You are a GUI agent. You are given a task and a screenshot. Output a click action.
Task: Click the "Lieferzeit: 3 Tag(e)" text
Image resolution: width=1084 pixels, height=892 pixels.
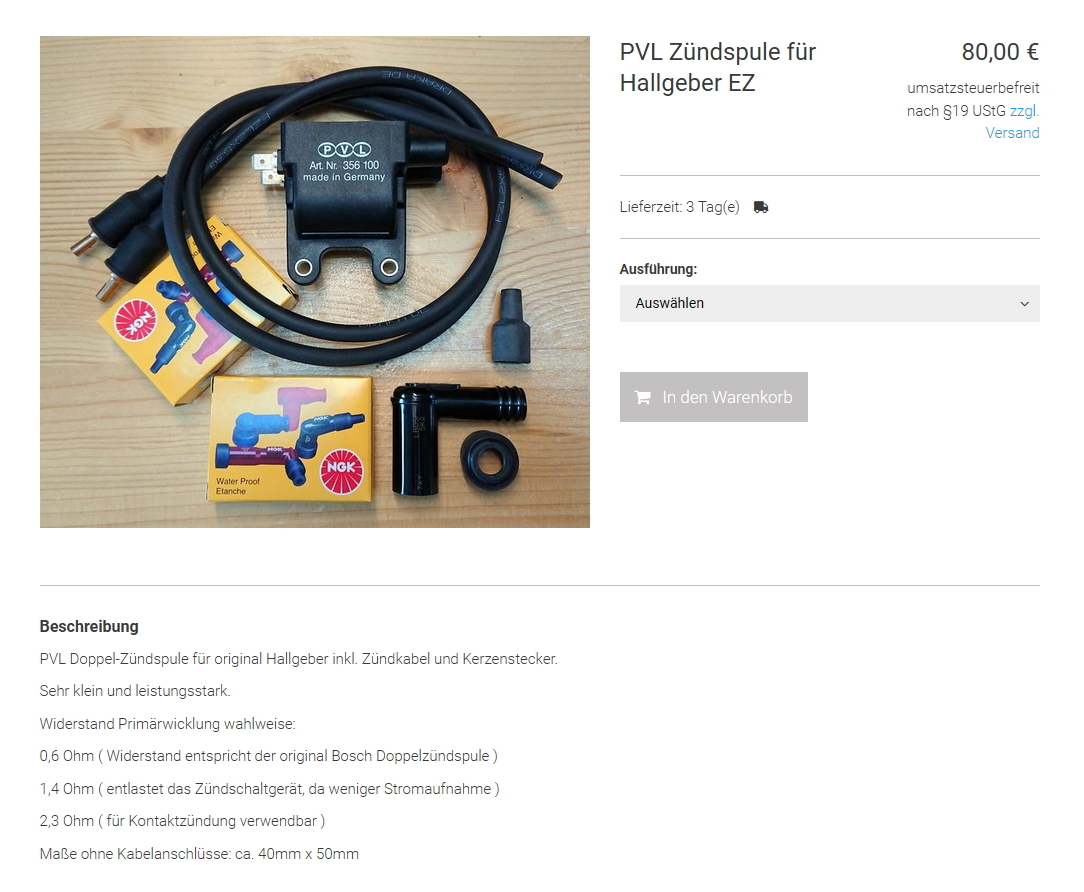coord(679,207)
